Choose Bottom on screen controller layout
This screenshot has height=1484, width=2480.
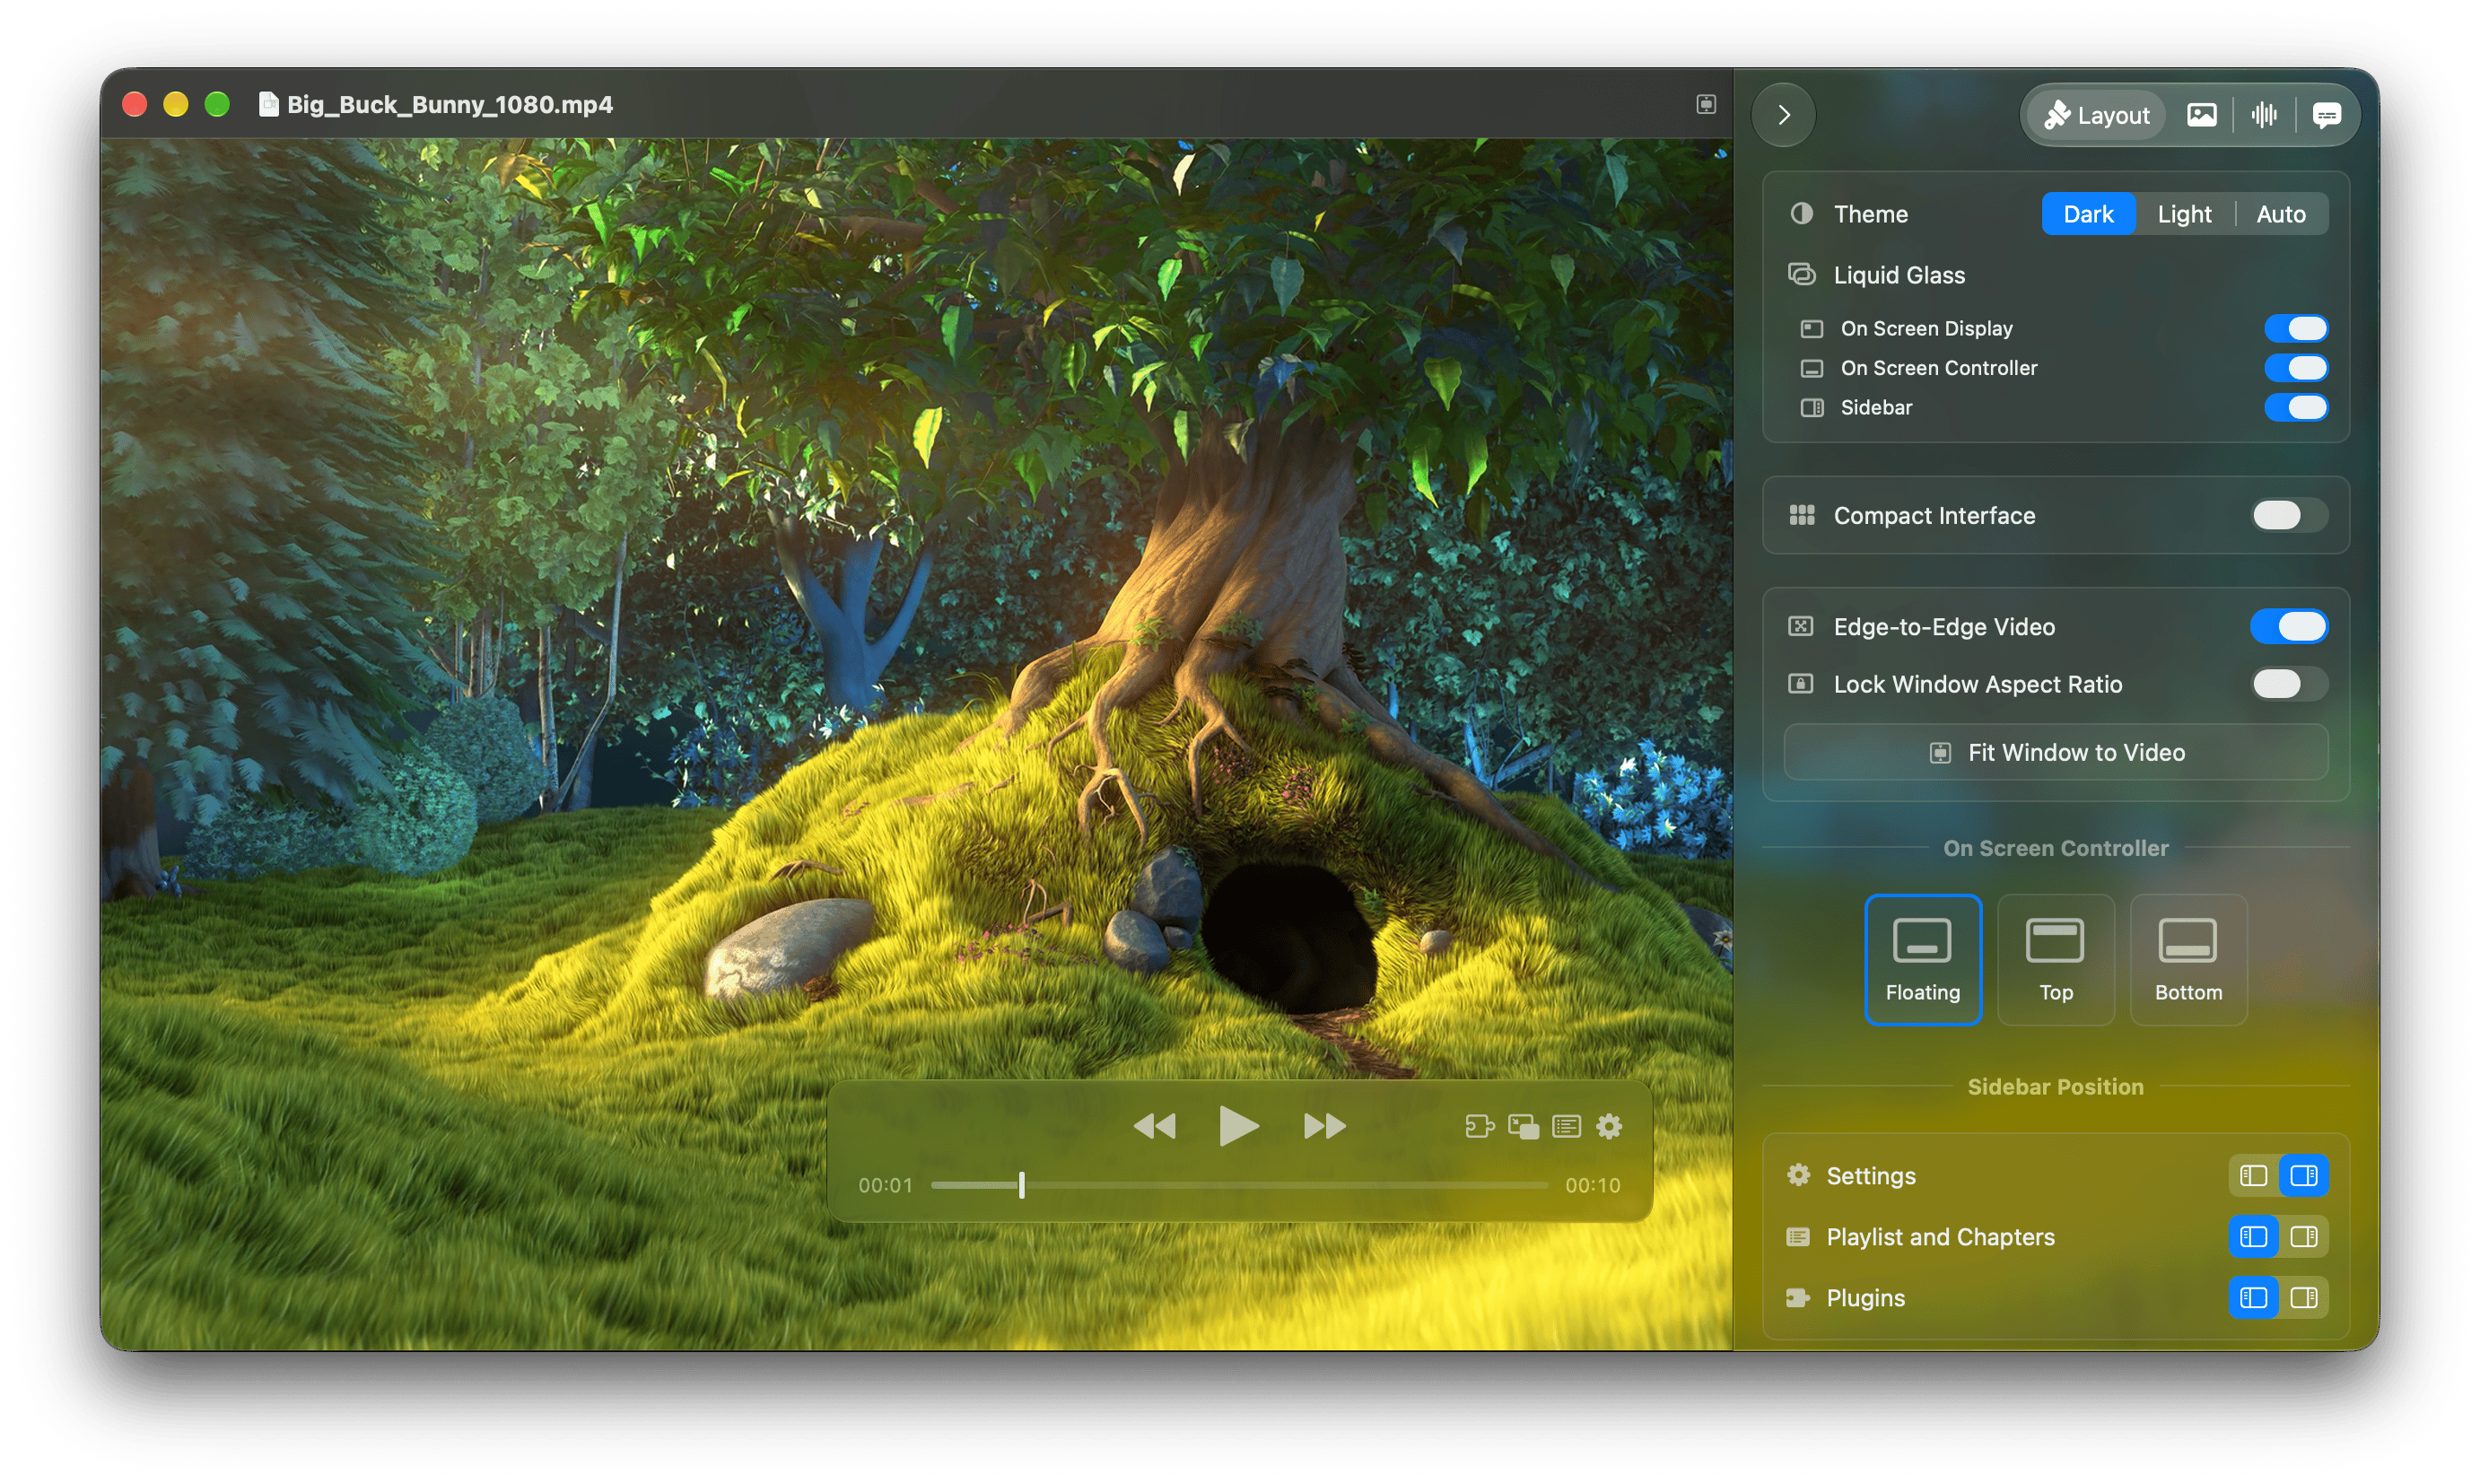click(x=2188, y=959)
